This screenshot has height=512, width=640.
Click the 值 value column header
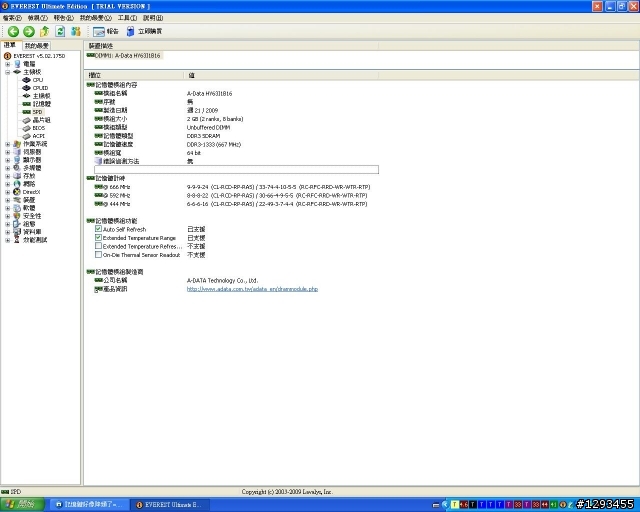coord(281,75)
